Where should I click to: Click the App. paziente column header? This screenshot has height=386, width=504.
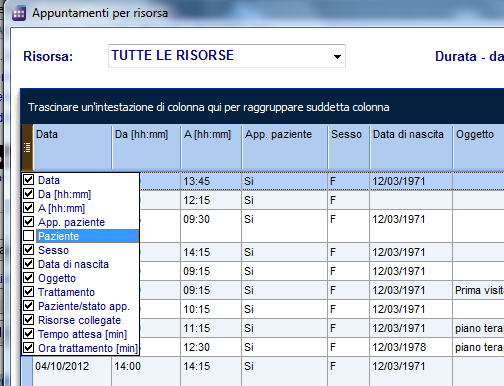(x=285, y=147)
